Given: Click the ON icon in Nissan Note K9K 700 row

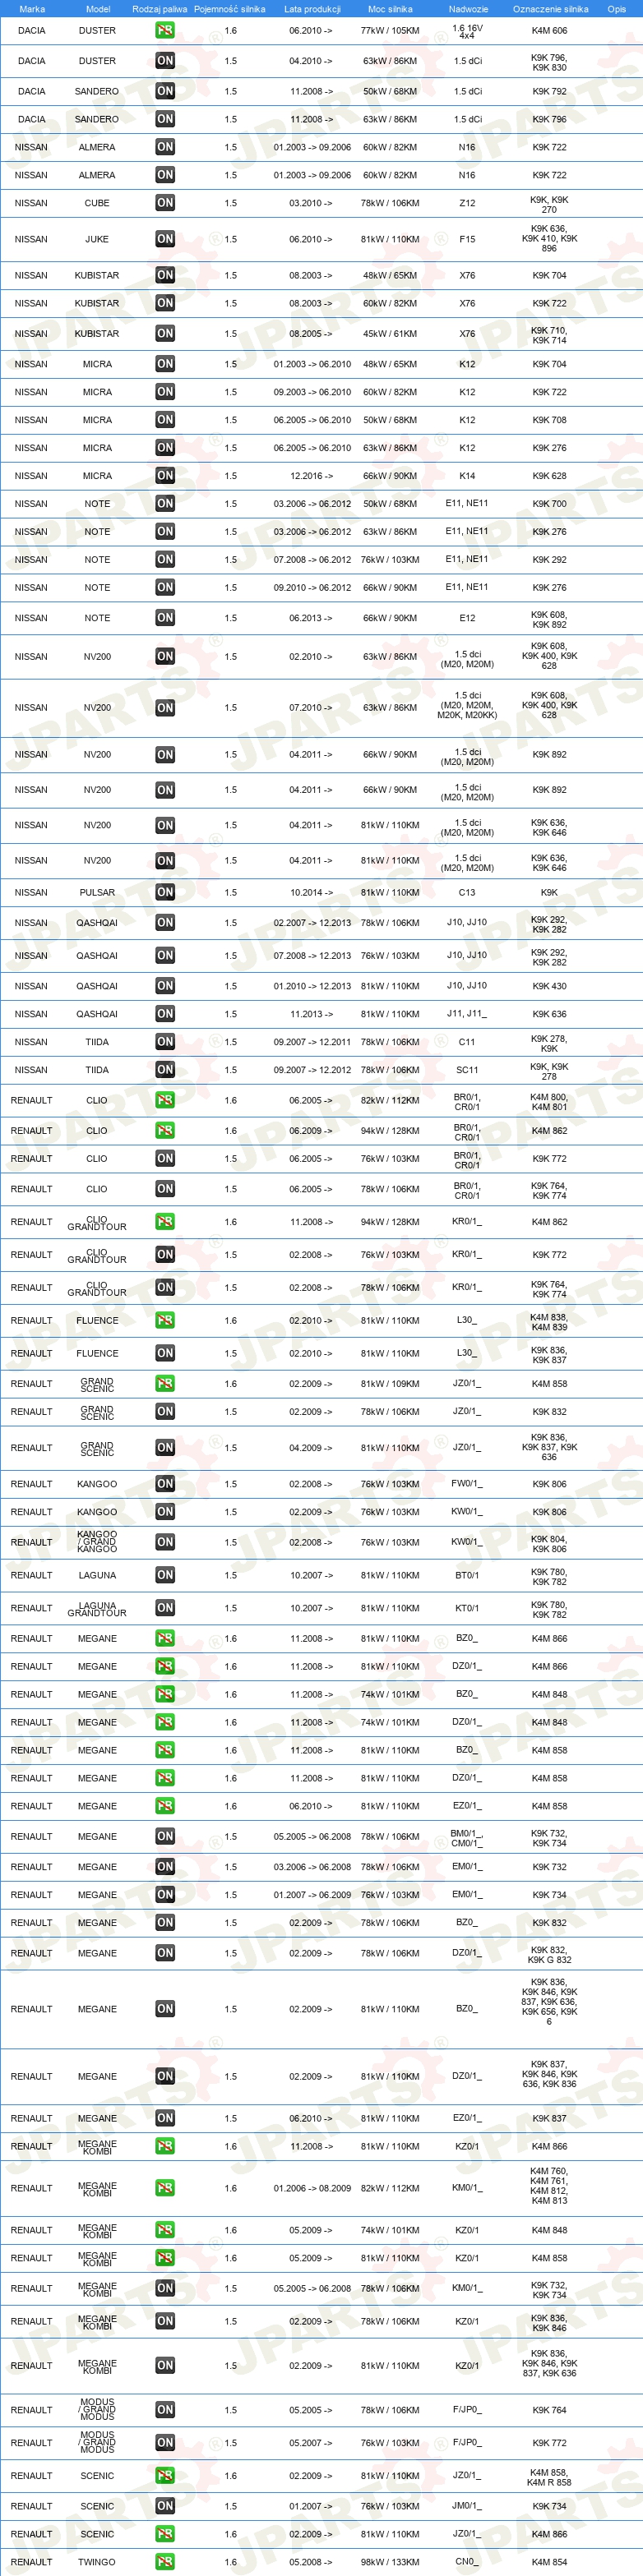Looking at the screenshot, I should click(165, 504).
